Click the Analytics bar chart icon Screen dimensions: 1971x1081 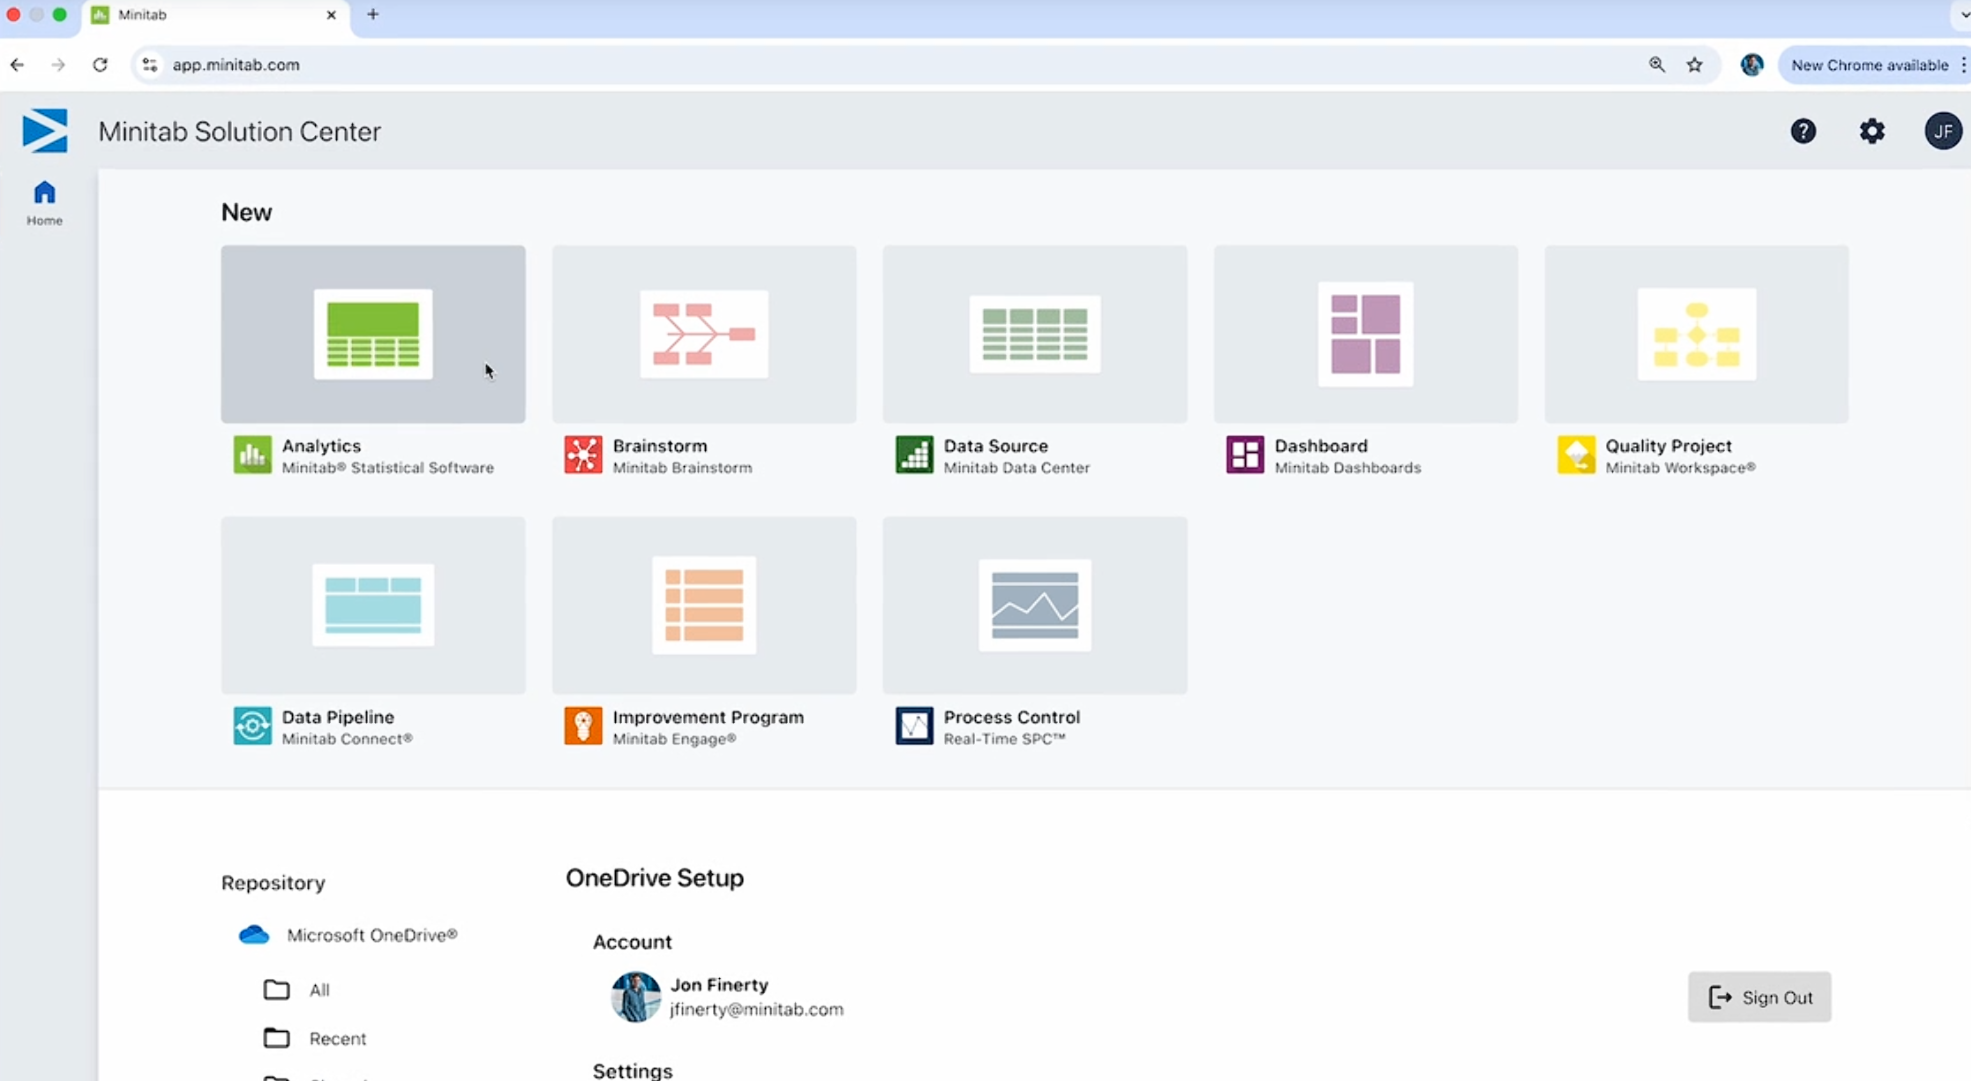252,455
